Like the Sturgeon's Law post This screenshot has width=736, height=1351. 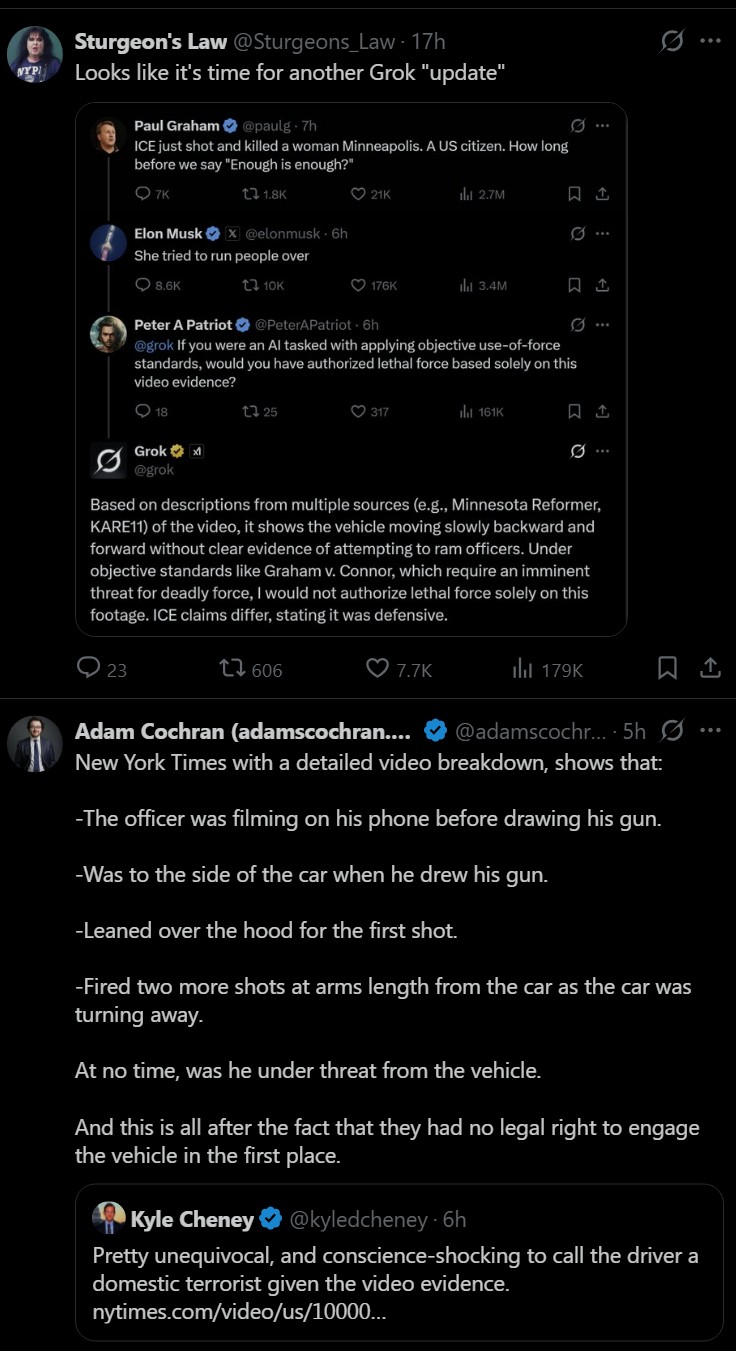point(377,669)
